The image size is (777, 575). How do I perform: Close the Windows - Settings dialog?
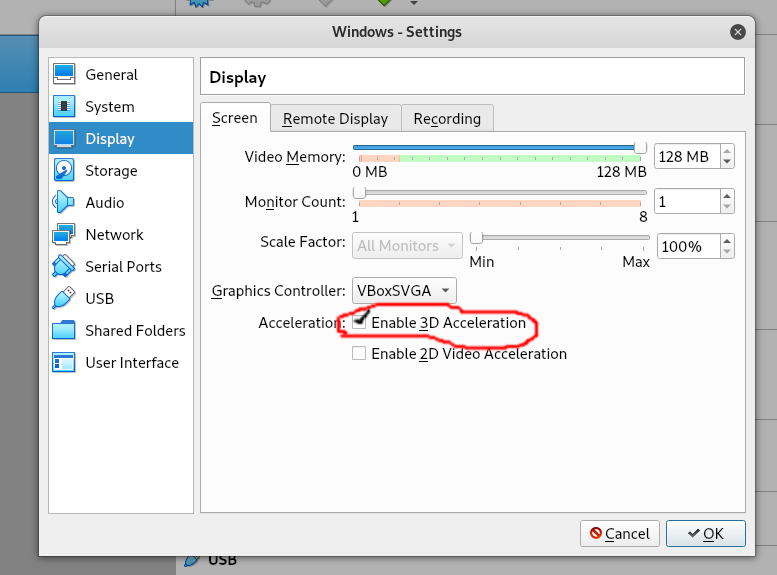tap(738, 32)
